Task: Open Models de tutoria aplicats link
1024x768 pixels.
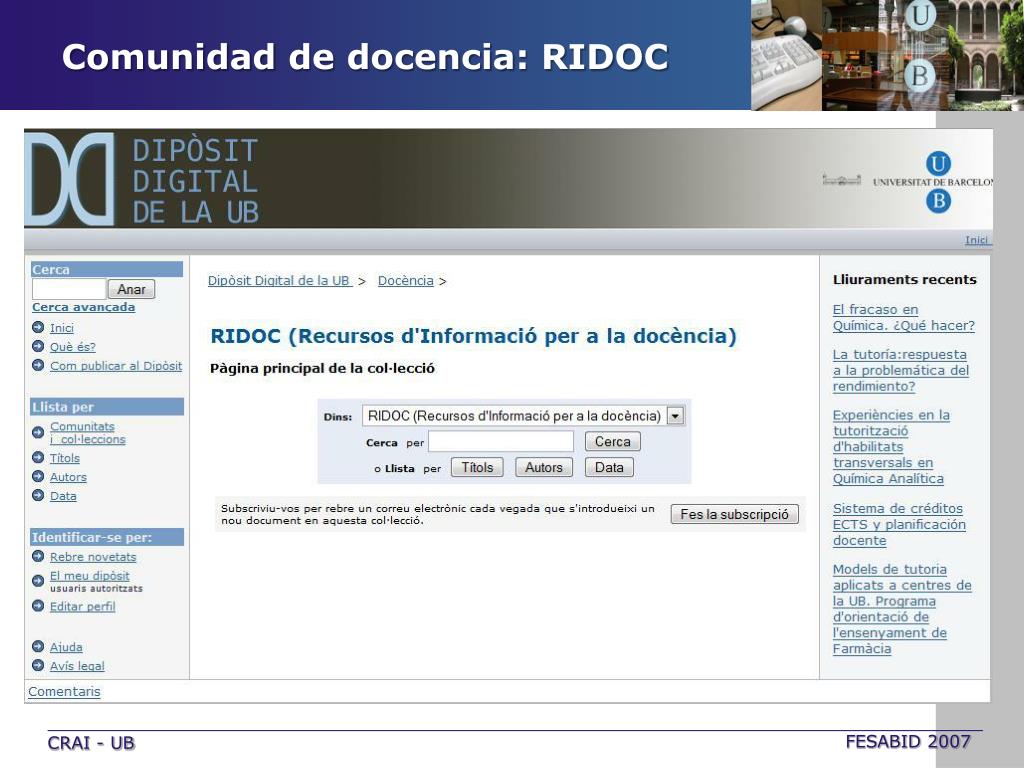Action: (902, 609)
